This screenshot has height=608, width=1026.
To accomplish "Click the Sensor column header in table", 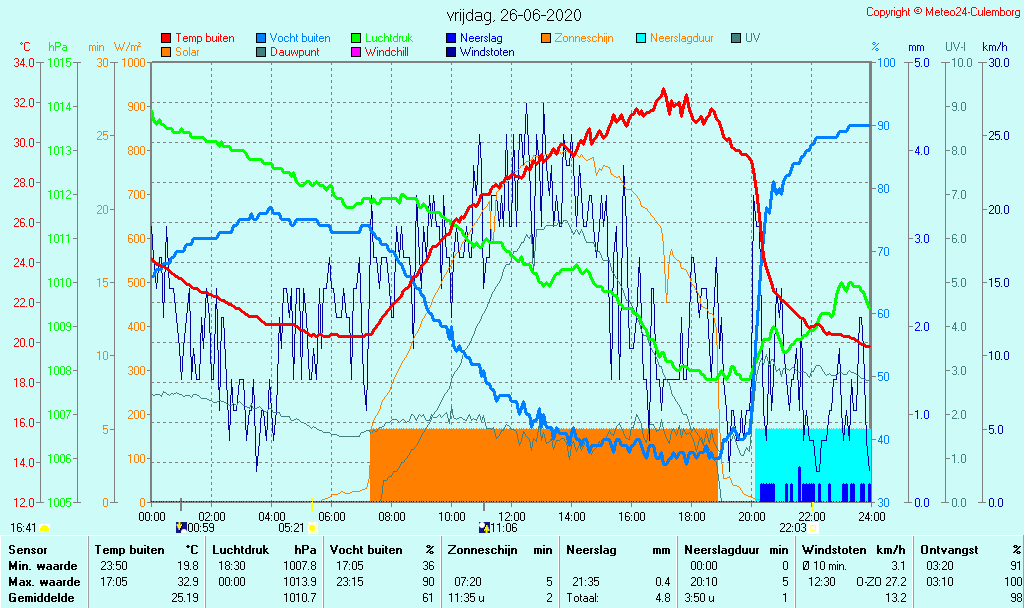I will [27, 550].
